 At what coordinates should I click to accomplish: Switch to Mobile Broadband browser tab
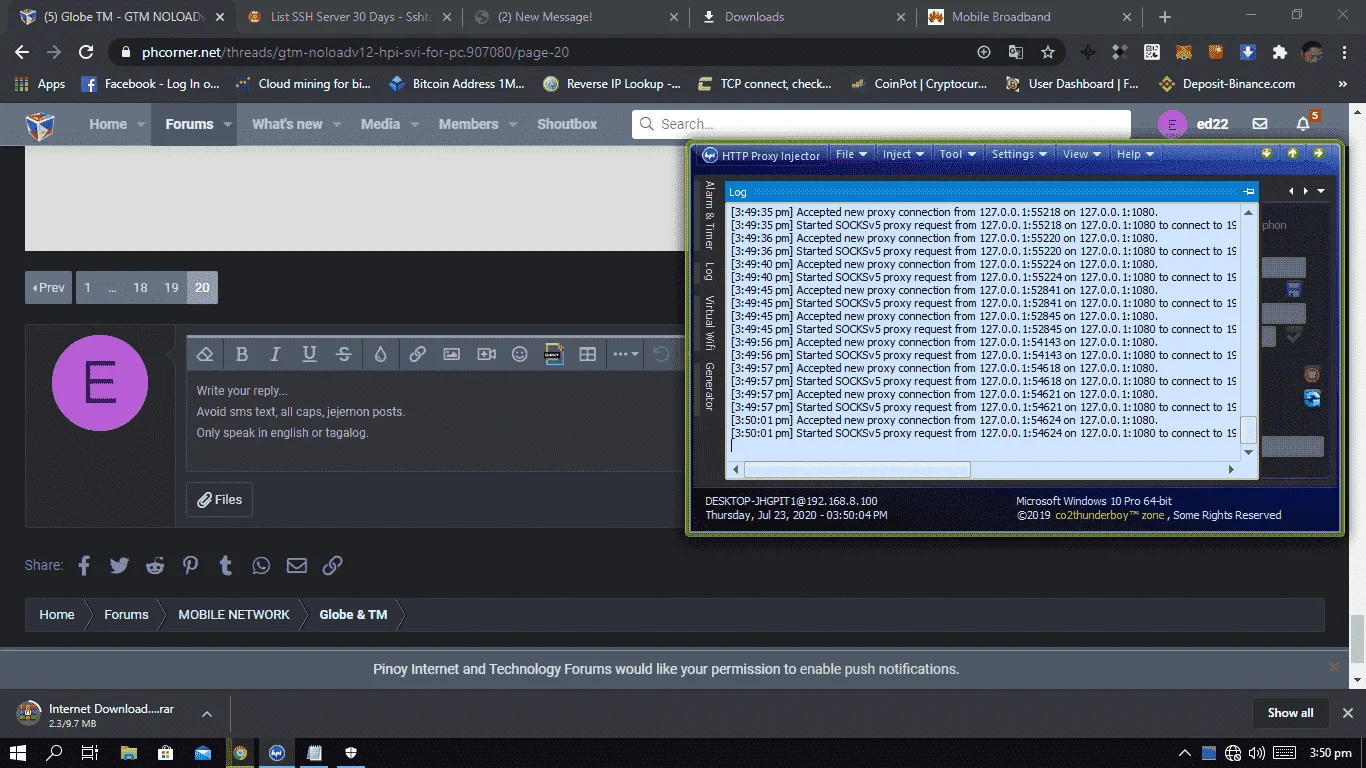point(1028,17)
